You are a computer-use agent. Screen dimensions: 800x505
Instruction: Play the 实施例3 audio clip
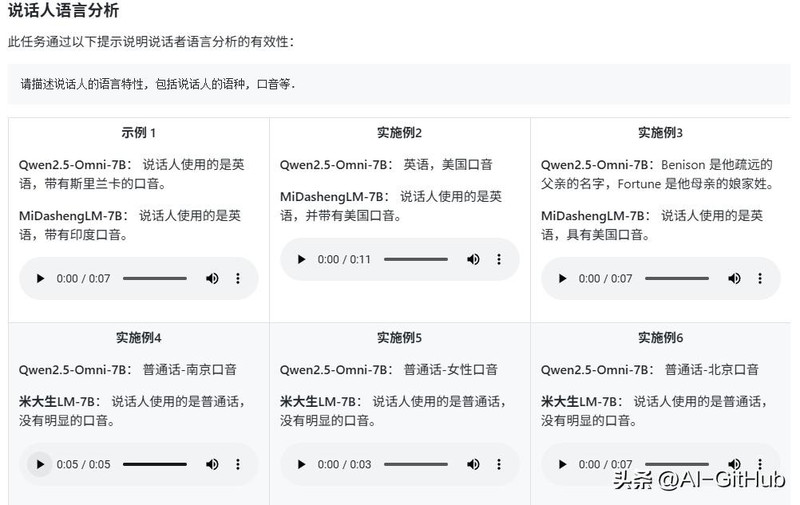click(x=562, y=279)
